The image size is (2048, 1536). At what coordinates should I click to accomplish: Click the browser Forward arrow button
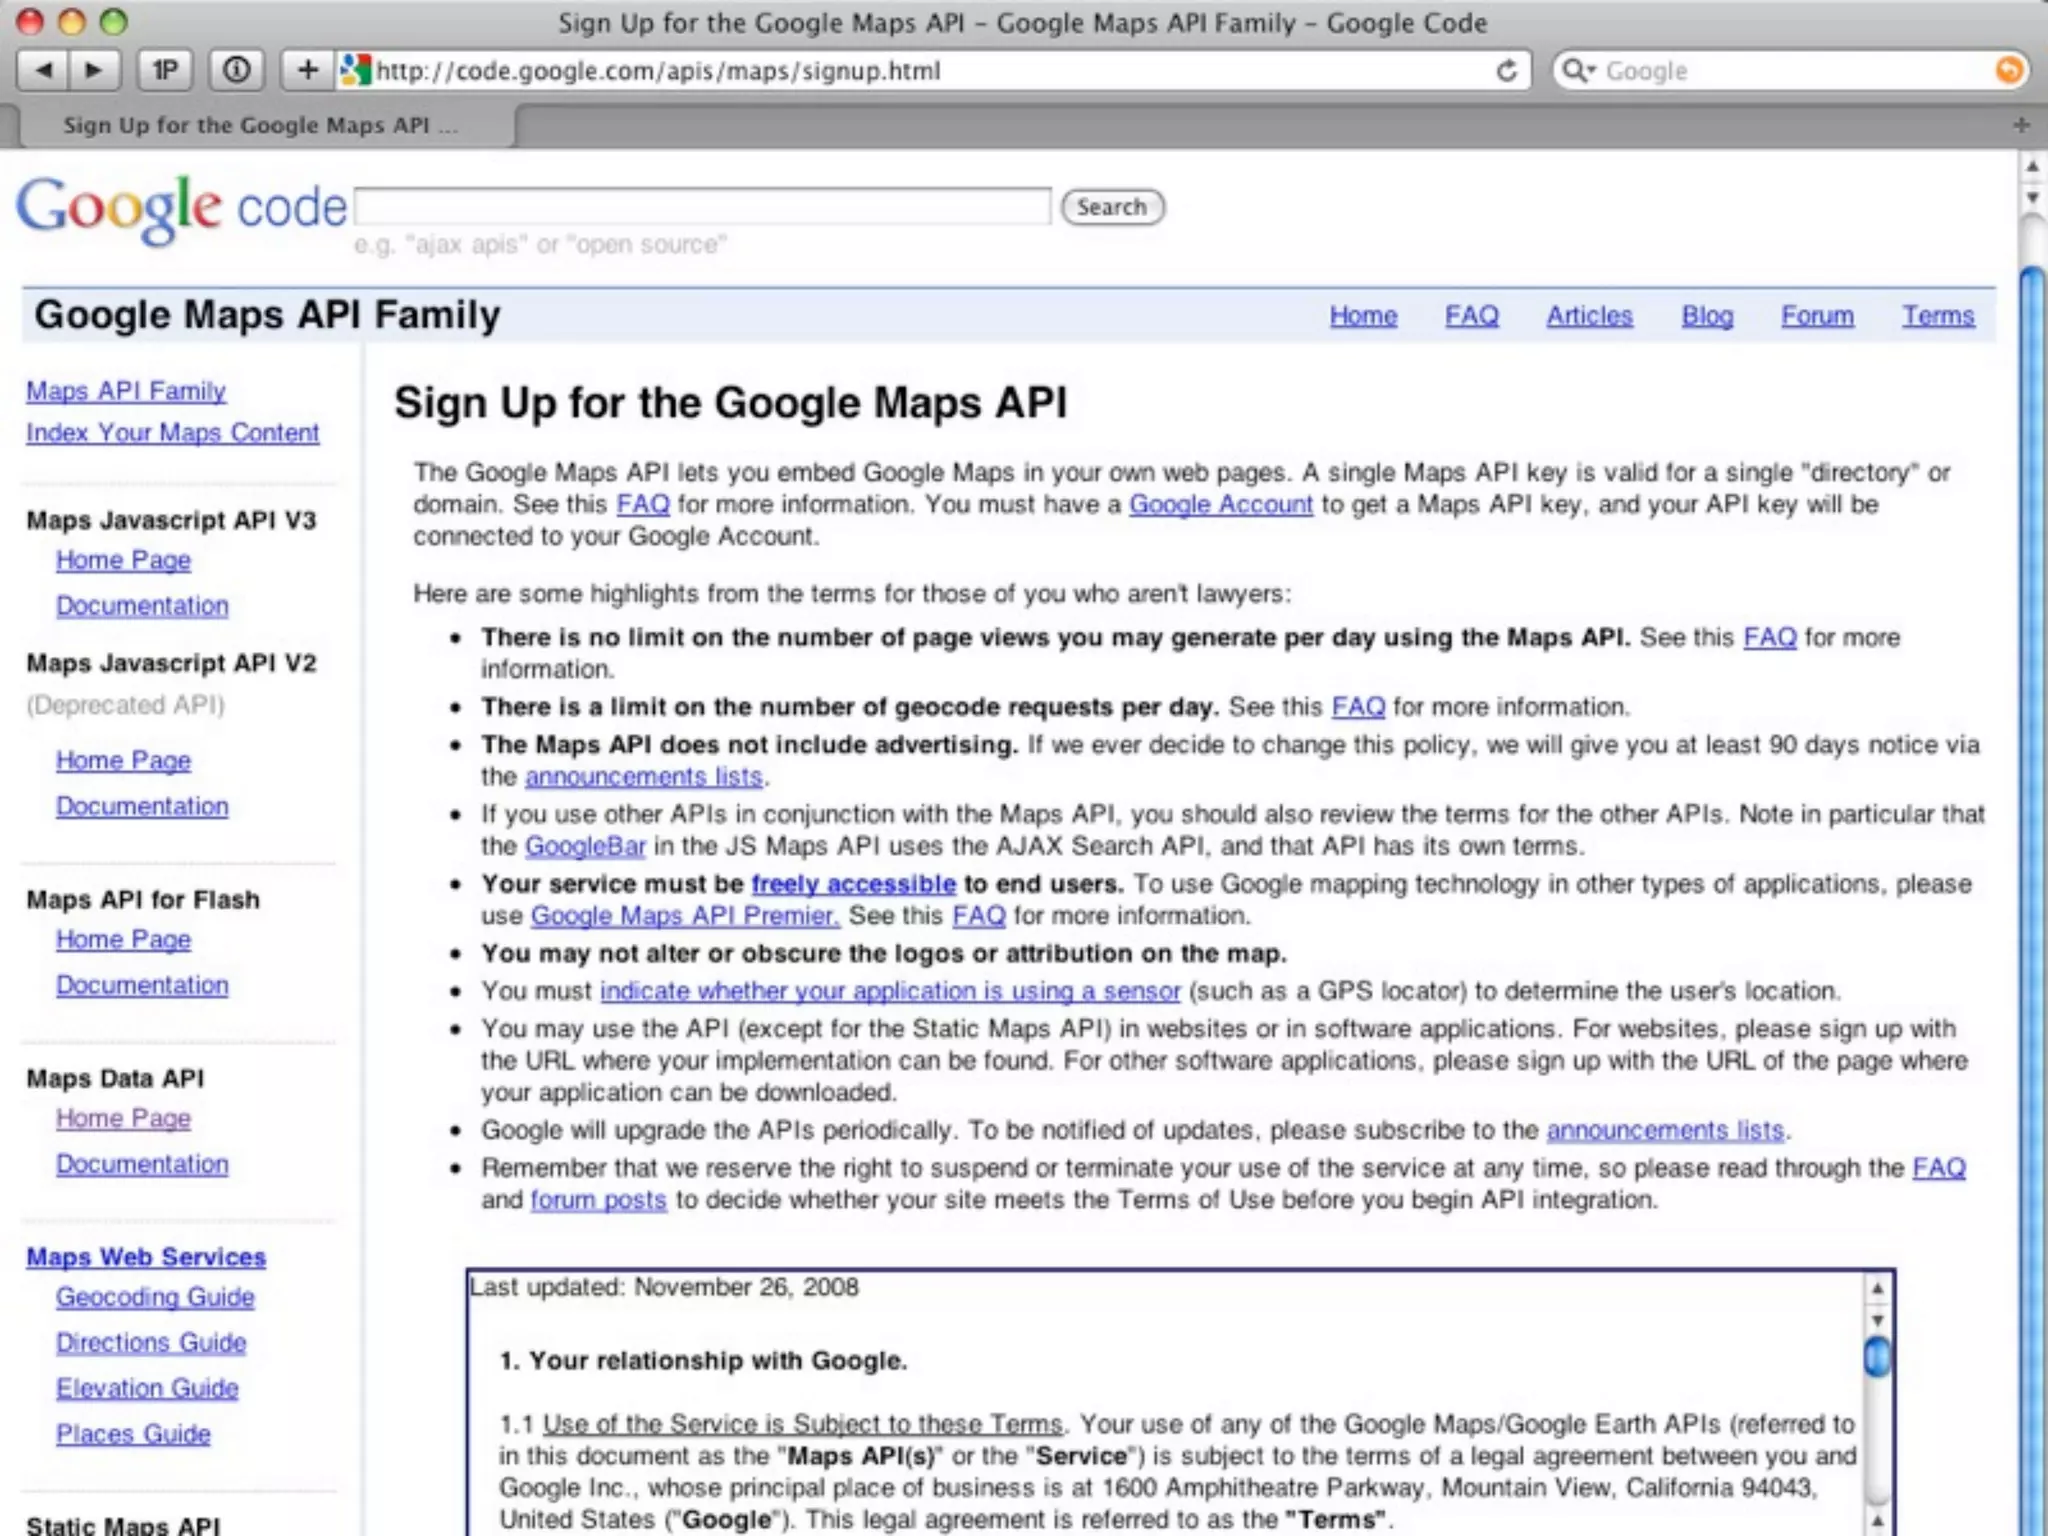95,70
